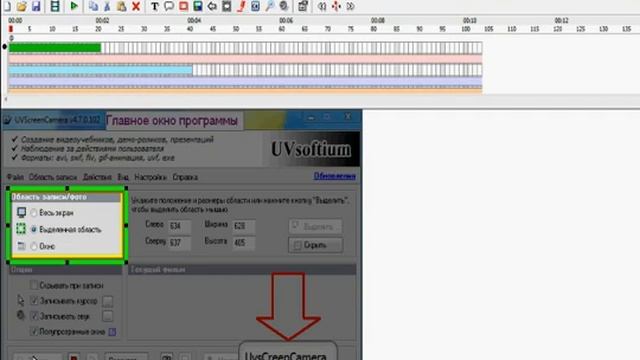Click the red four-way move icon
Image resolution: width=640 pixels, height=360 pixels.
[x=336, y=6]
